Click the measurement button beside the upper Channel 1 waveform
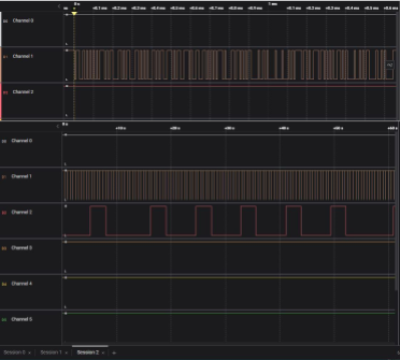The width and height of the screenshot is (400, 360). coord(390,65)
